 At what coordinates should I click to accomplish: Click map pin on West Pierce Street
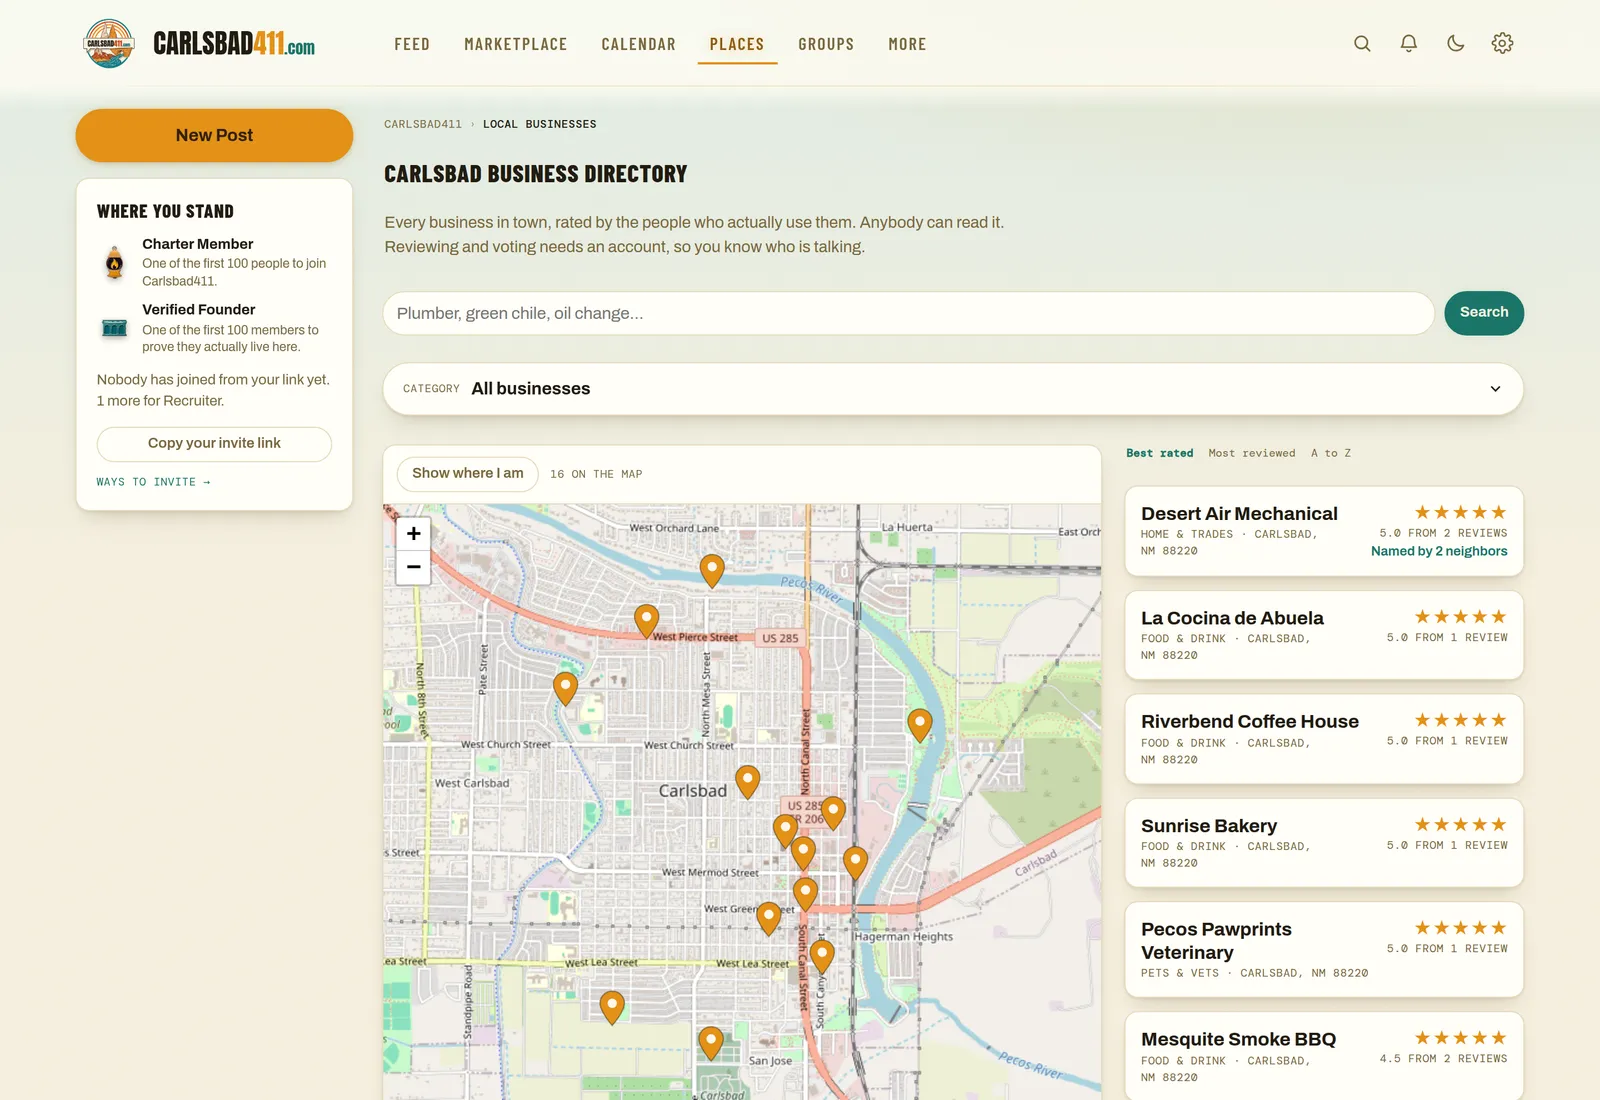coord(647,621)
